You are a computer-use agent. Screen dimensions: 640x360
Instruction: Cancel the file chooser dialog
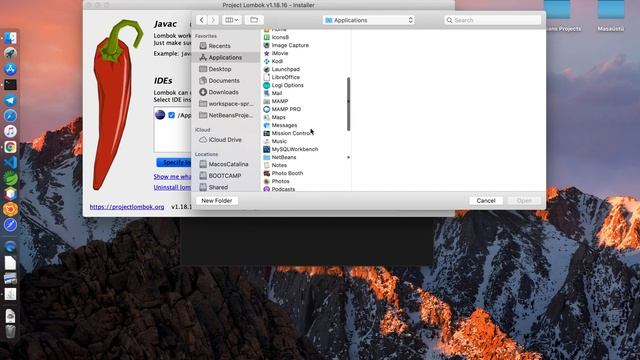click(486, 201)
